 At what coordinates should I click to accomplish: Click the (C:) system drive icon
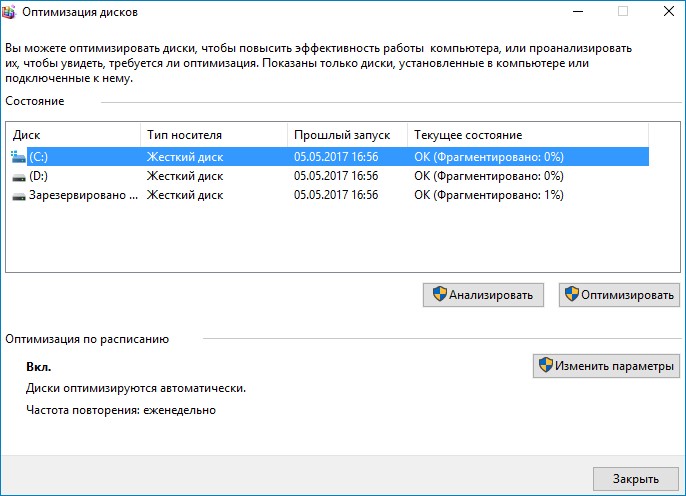[x=19, y=157]
